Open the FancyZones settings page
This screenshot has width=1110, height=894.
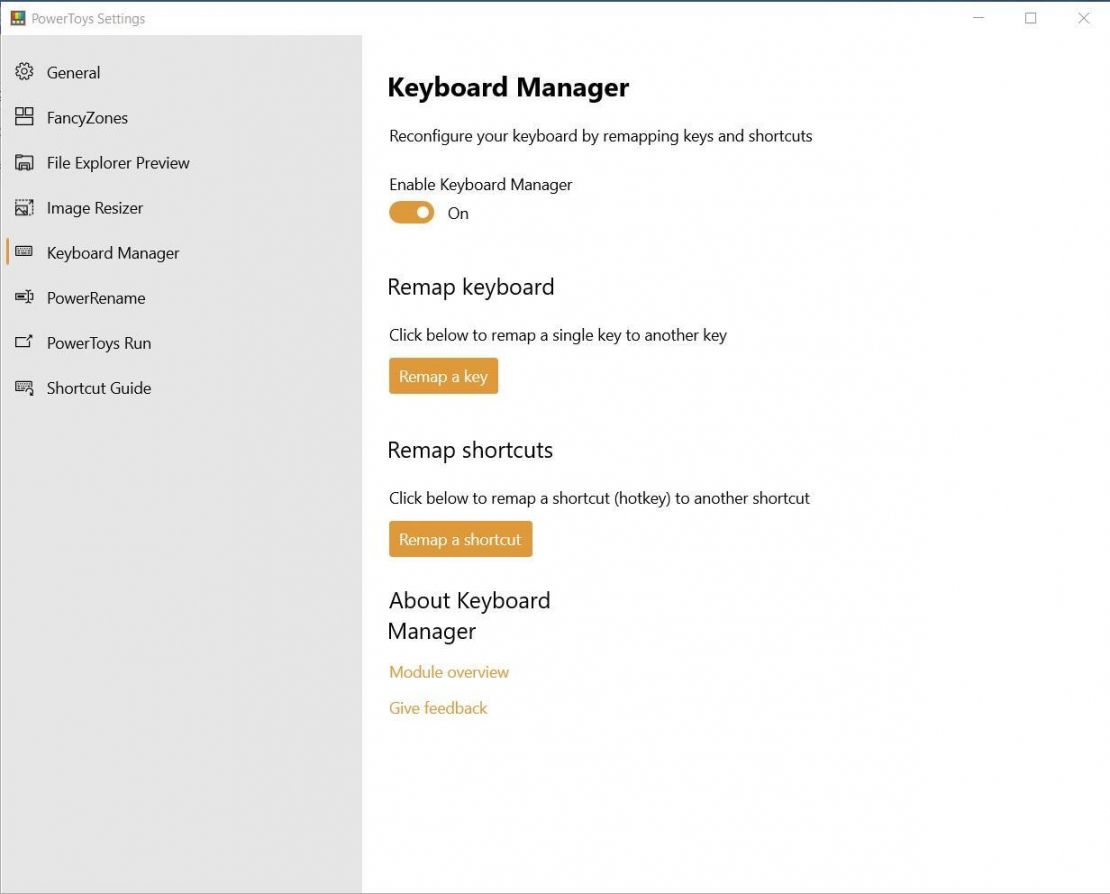tap(87, 117)
